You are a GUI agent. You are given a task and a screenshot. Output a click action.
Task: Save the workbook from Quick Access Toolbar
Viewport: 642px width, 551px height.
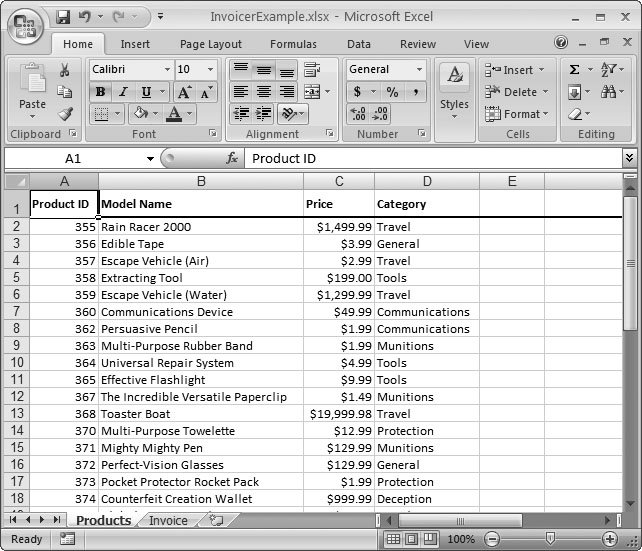63,17
